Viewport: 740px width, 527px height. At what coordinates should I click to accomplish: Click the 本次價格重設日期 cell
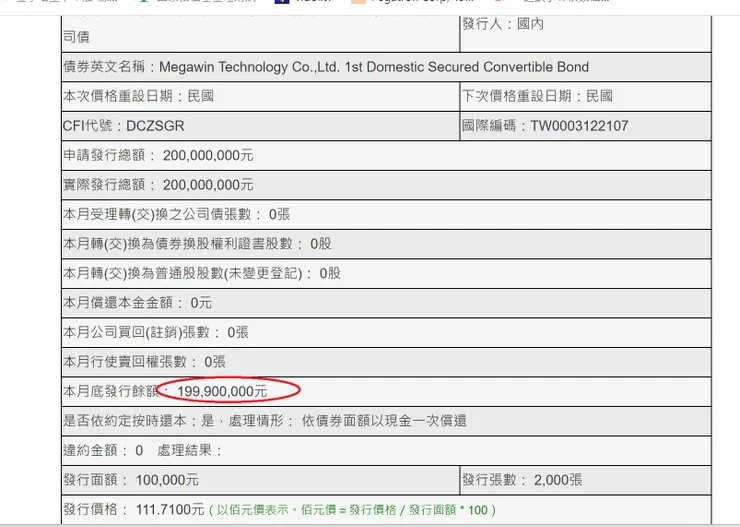pos(261,97)
